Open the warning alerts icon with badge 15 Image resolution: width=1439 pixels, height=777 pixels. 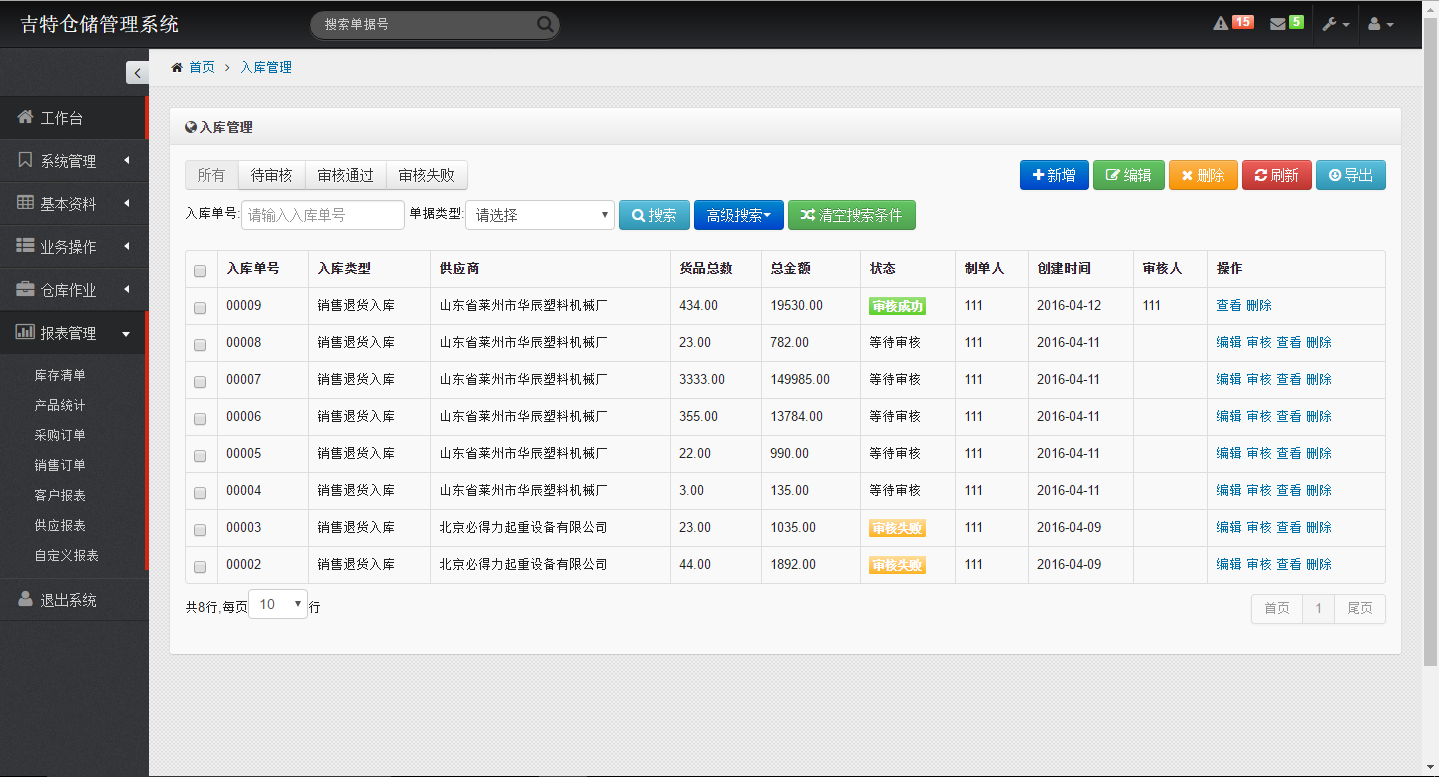[x=1221, y=24]
